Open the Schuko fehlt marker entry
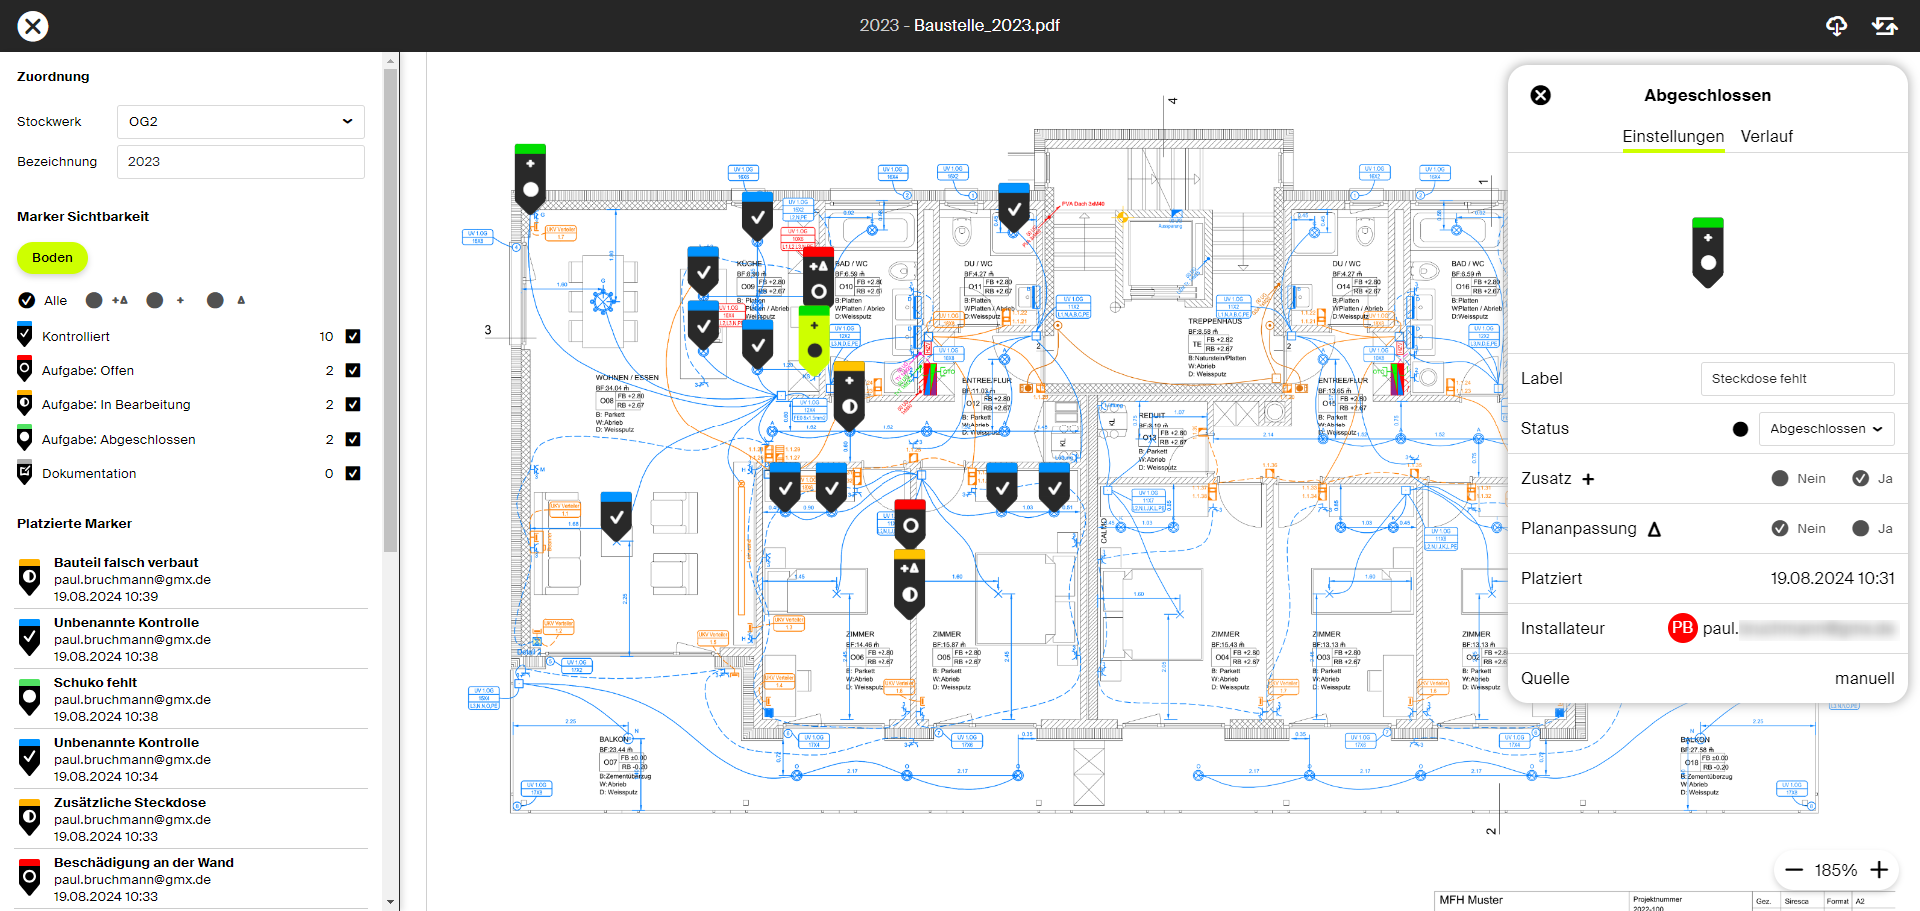The width and height of the screenshot is (1920, 911). click(130, 699)
